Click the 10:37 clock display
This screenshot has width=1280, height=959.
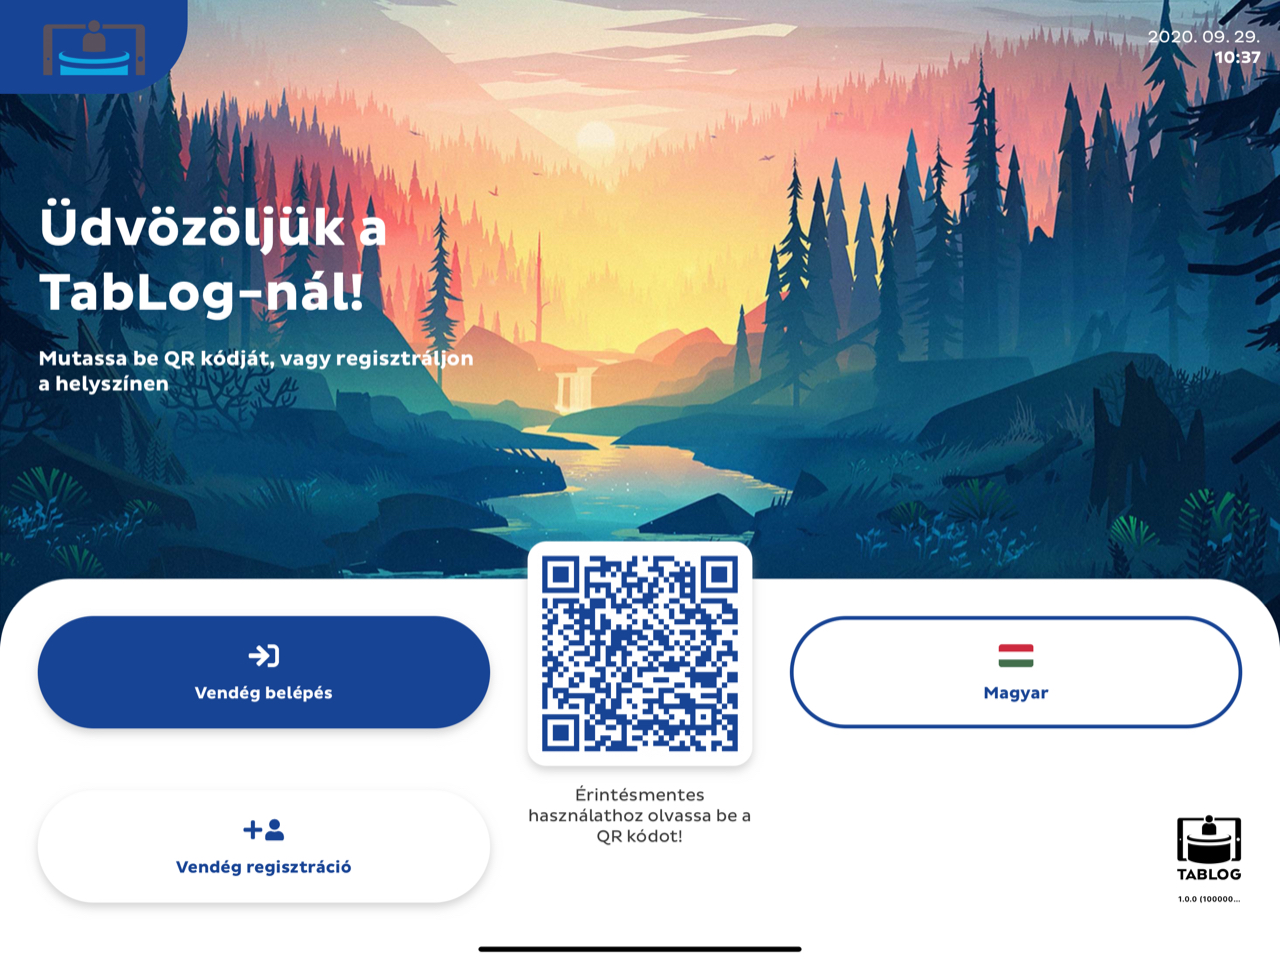pos(1238,58)
